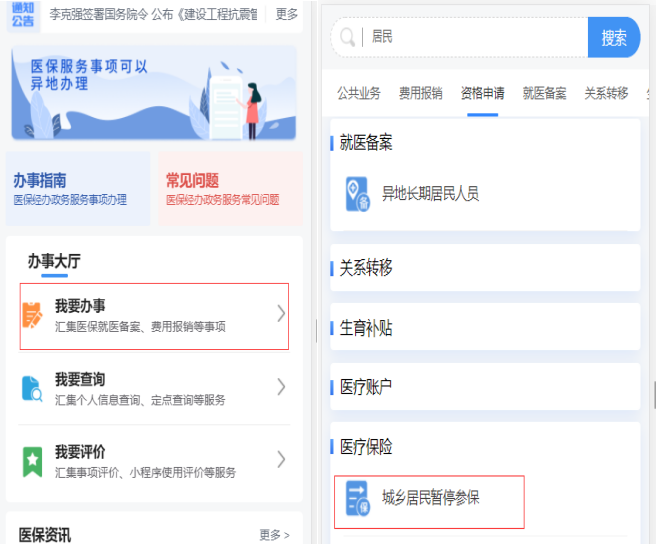Click the 我要查询 document search icon
Screen dimensions: 659x552
pos(33,388)
